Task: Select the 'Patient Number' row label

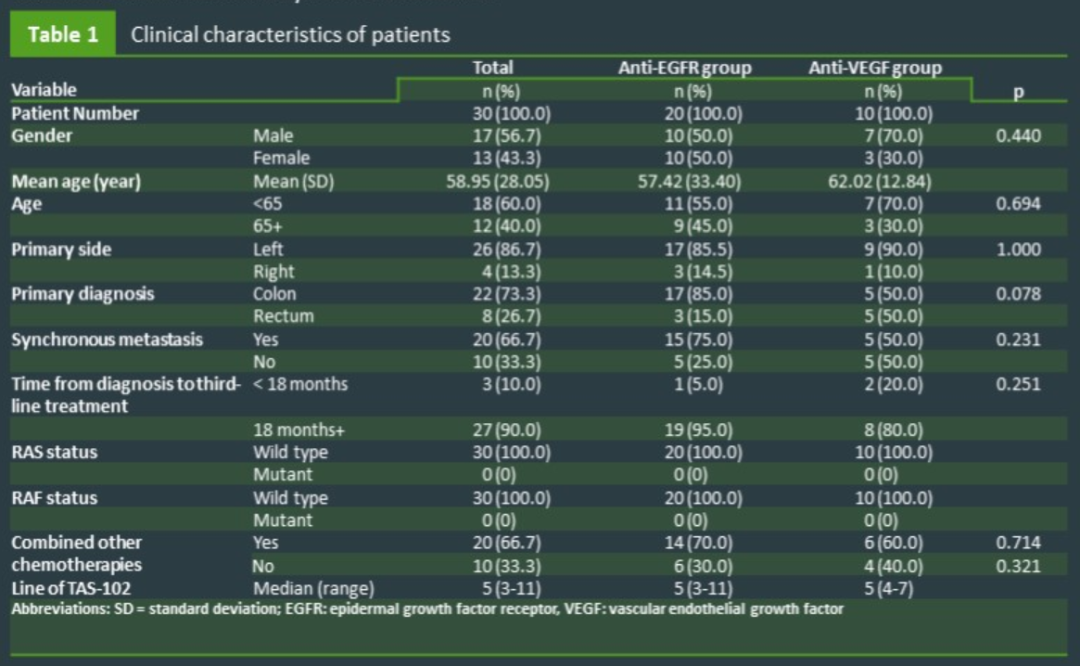Action: tap(75, 113)
